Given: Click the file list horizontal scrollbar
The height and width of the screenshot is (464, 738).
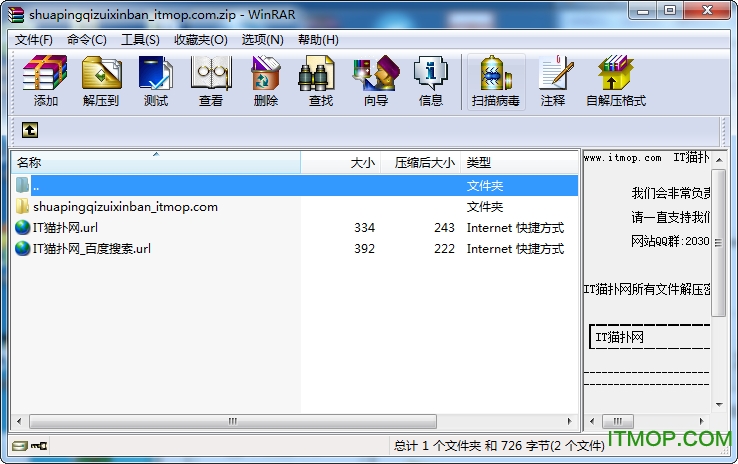Looking at the screenshot, I should [x=230, y=421].
